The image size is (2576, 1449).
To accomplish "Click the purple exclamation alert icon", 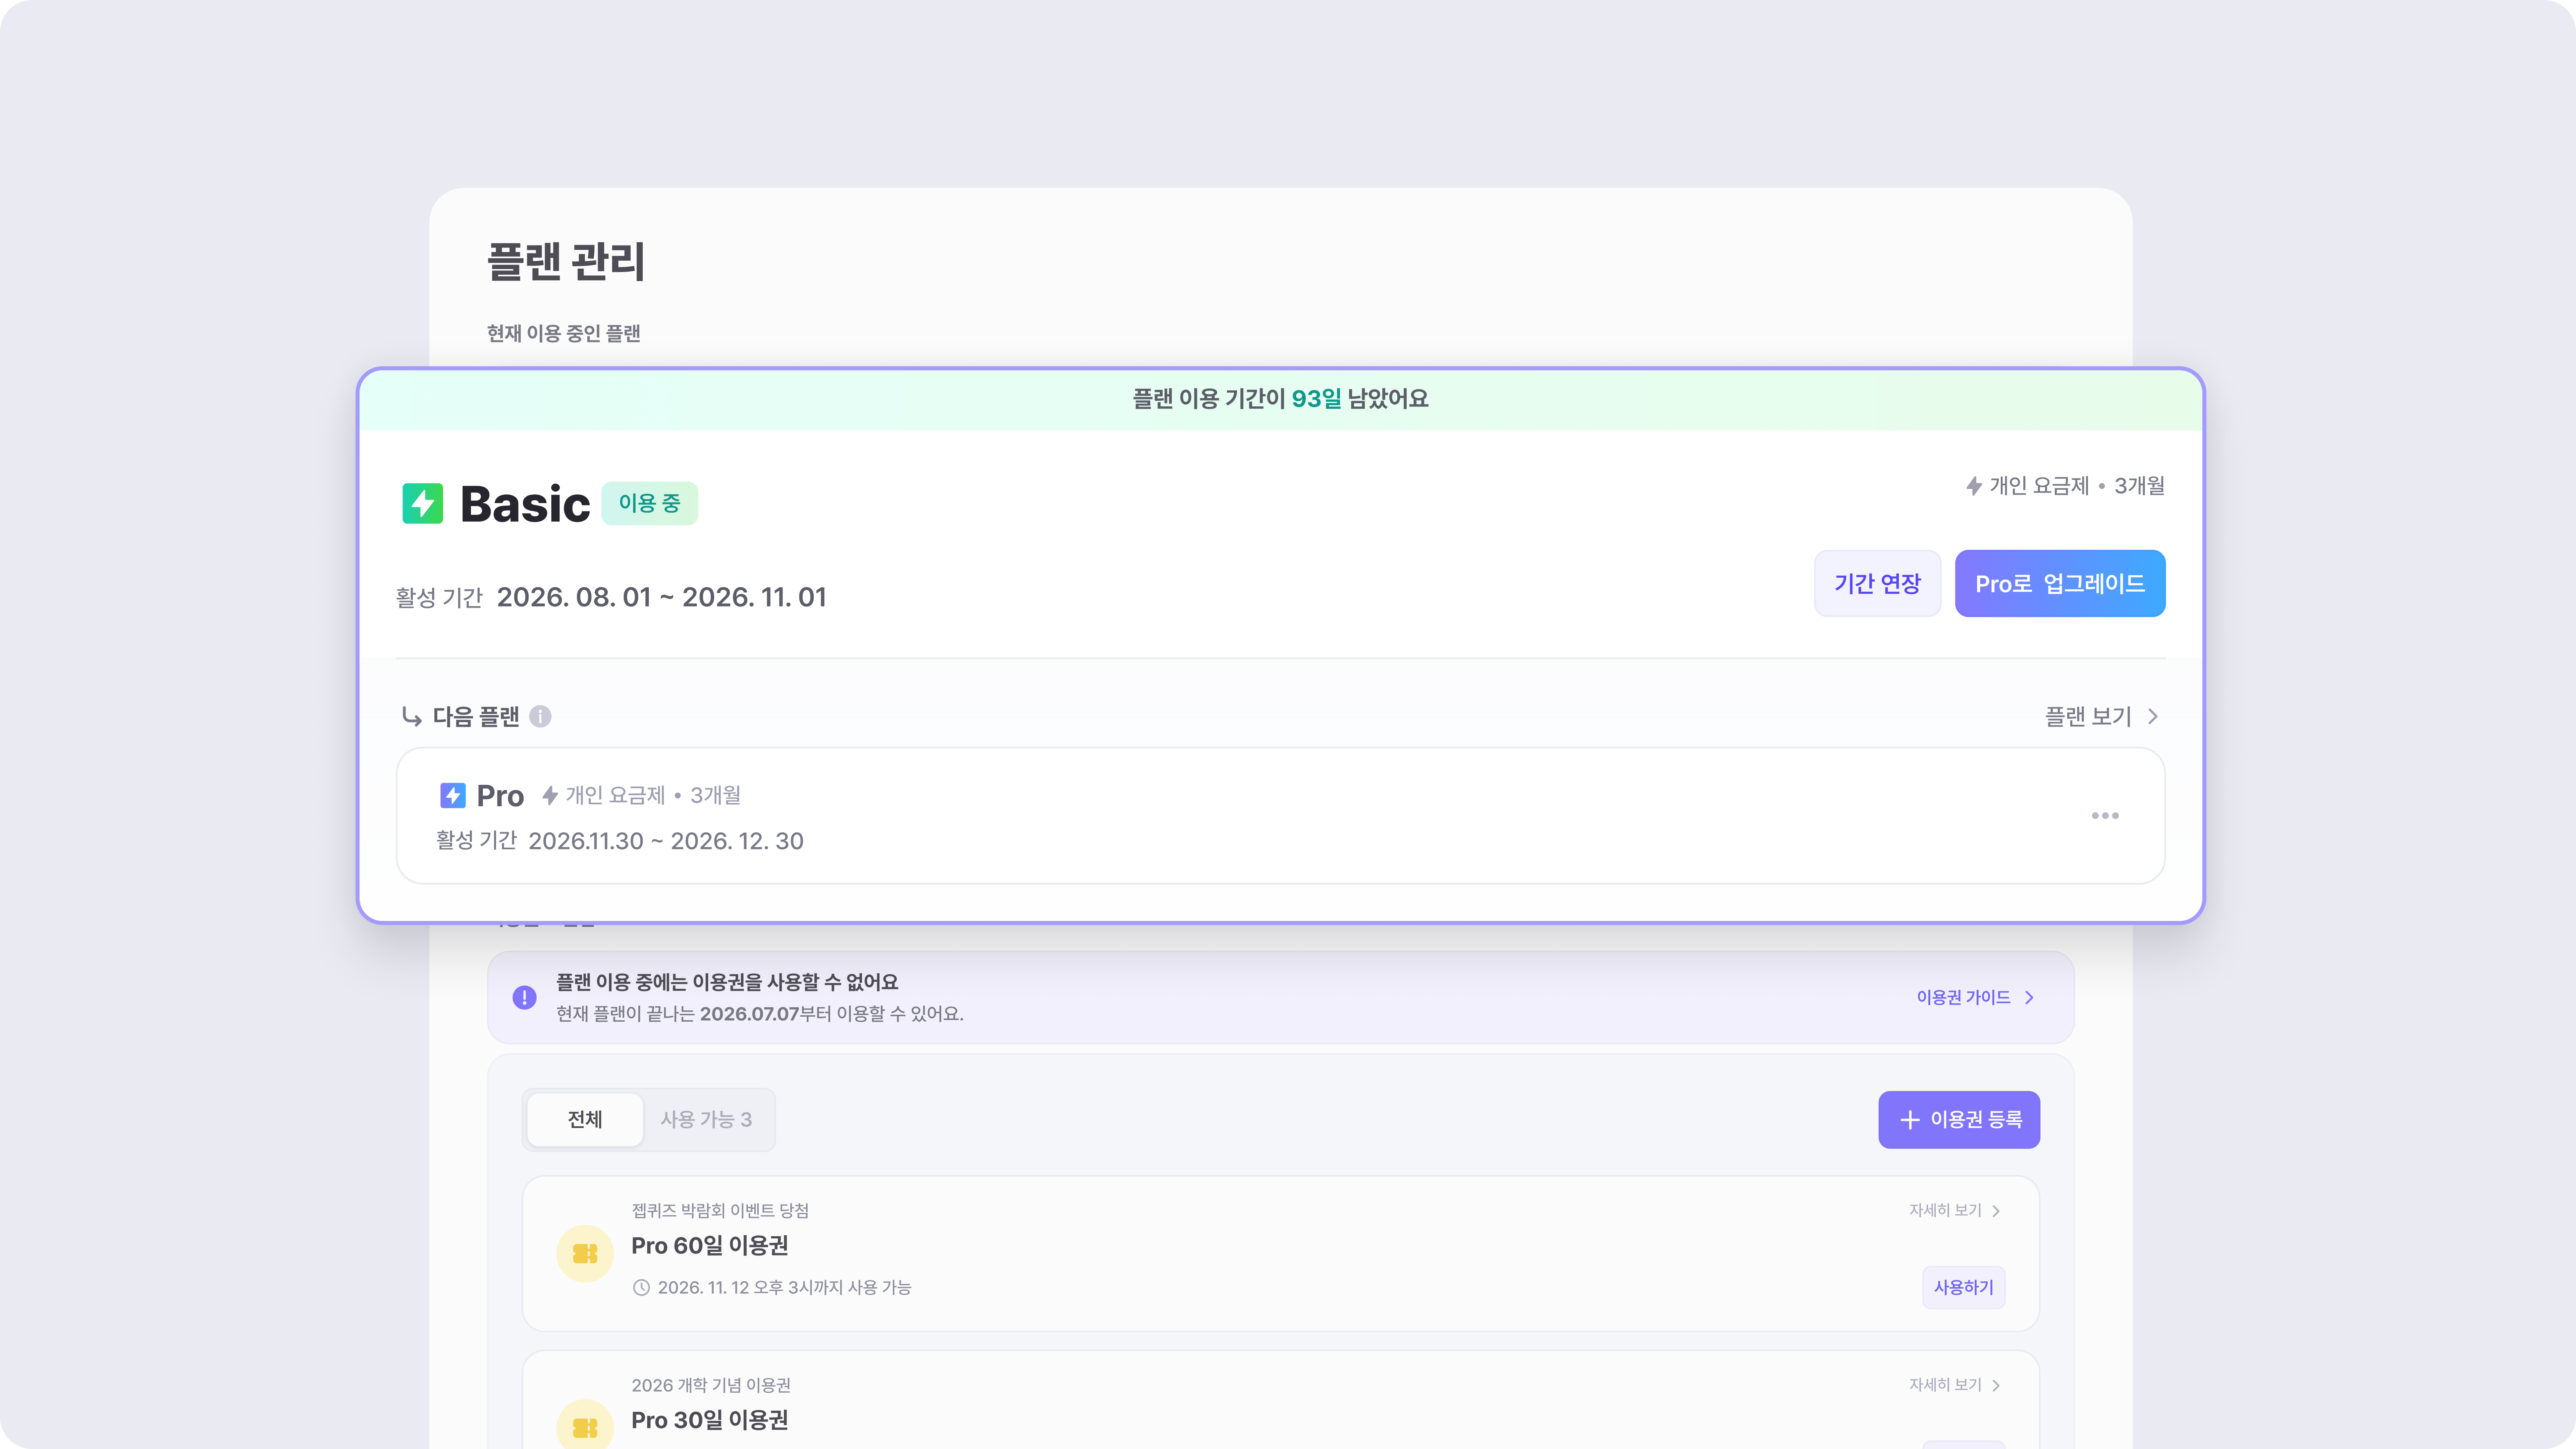I will click(524, 997).
